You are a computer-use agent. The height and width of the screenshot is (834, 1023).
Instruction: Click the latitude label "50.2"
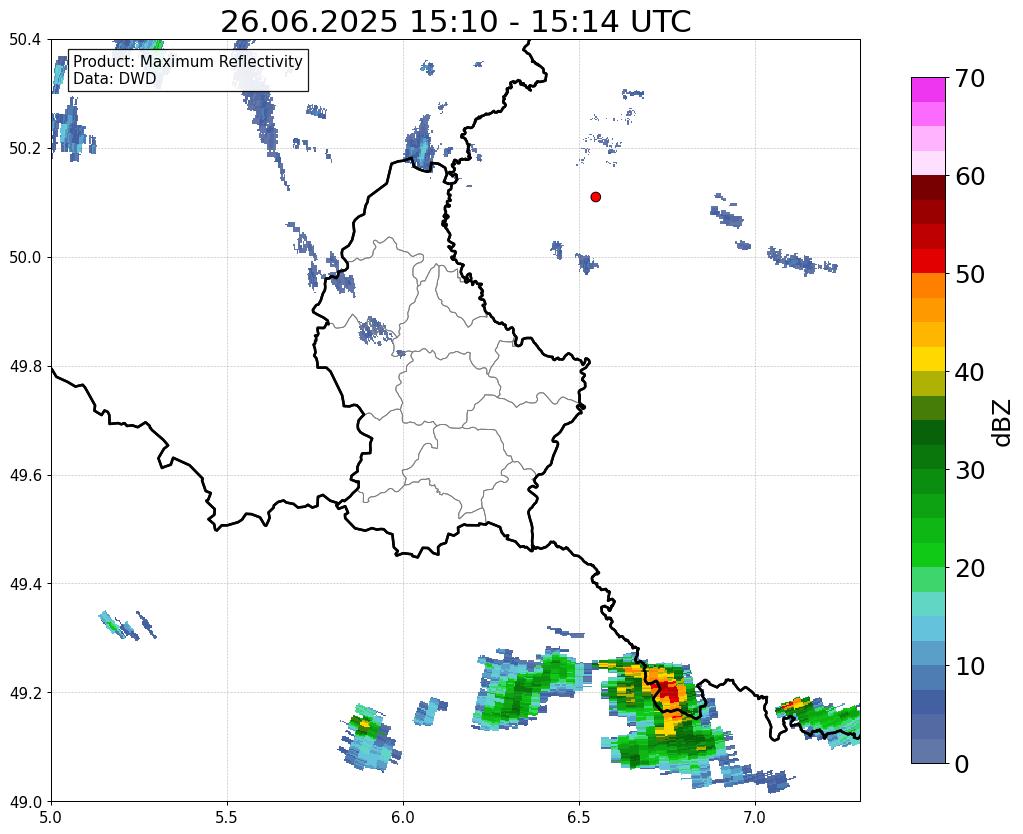(x=25, y=148)
